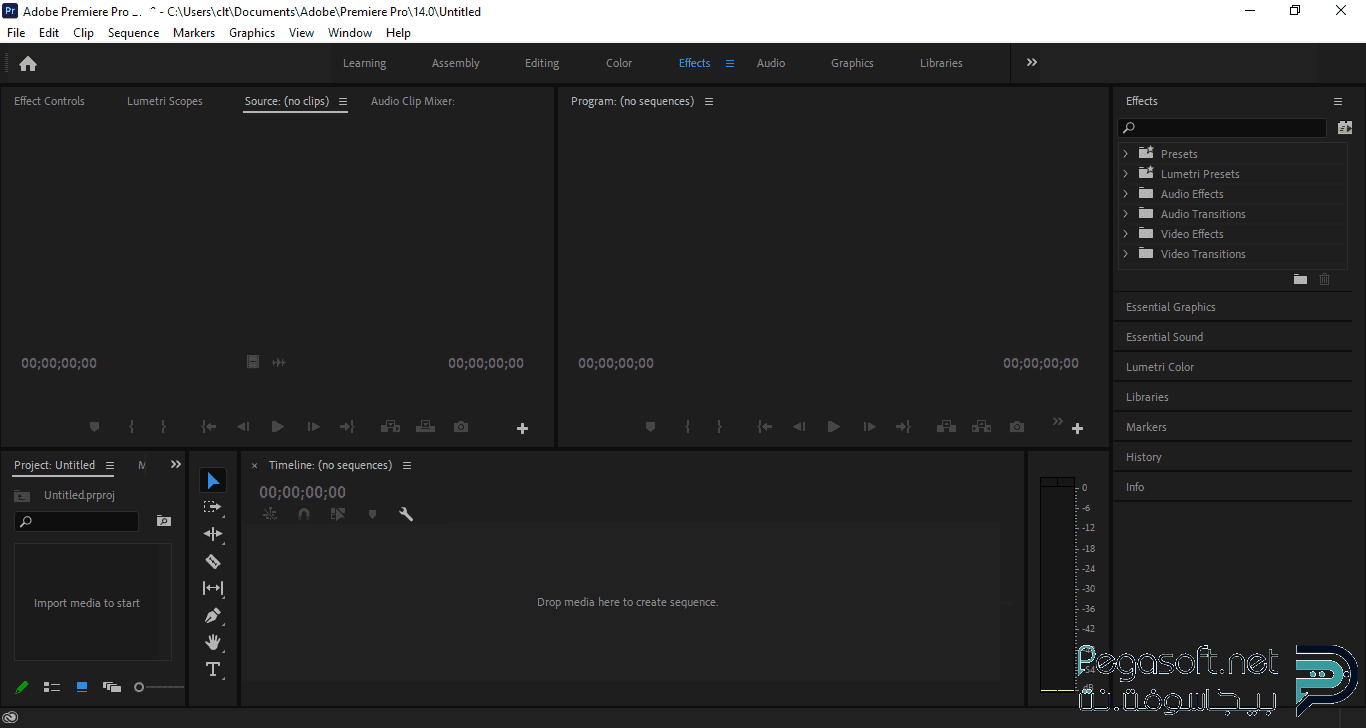Open the Creative Cloud status icon
The height and width of the screenshot is (728, 1366).
(x=10, y=717)
